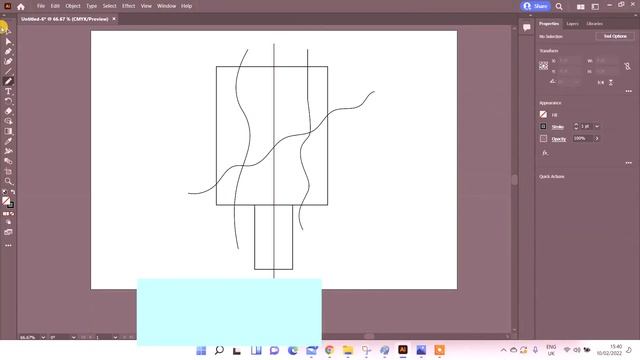
Task: Open the Edit menu
Action: click(x=55, y=6)
